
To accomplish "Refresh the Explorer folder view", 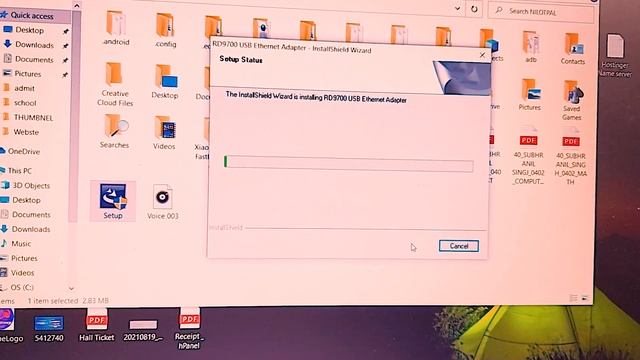I will pyautogui.click(x=474, y=9).
